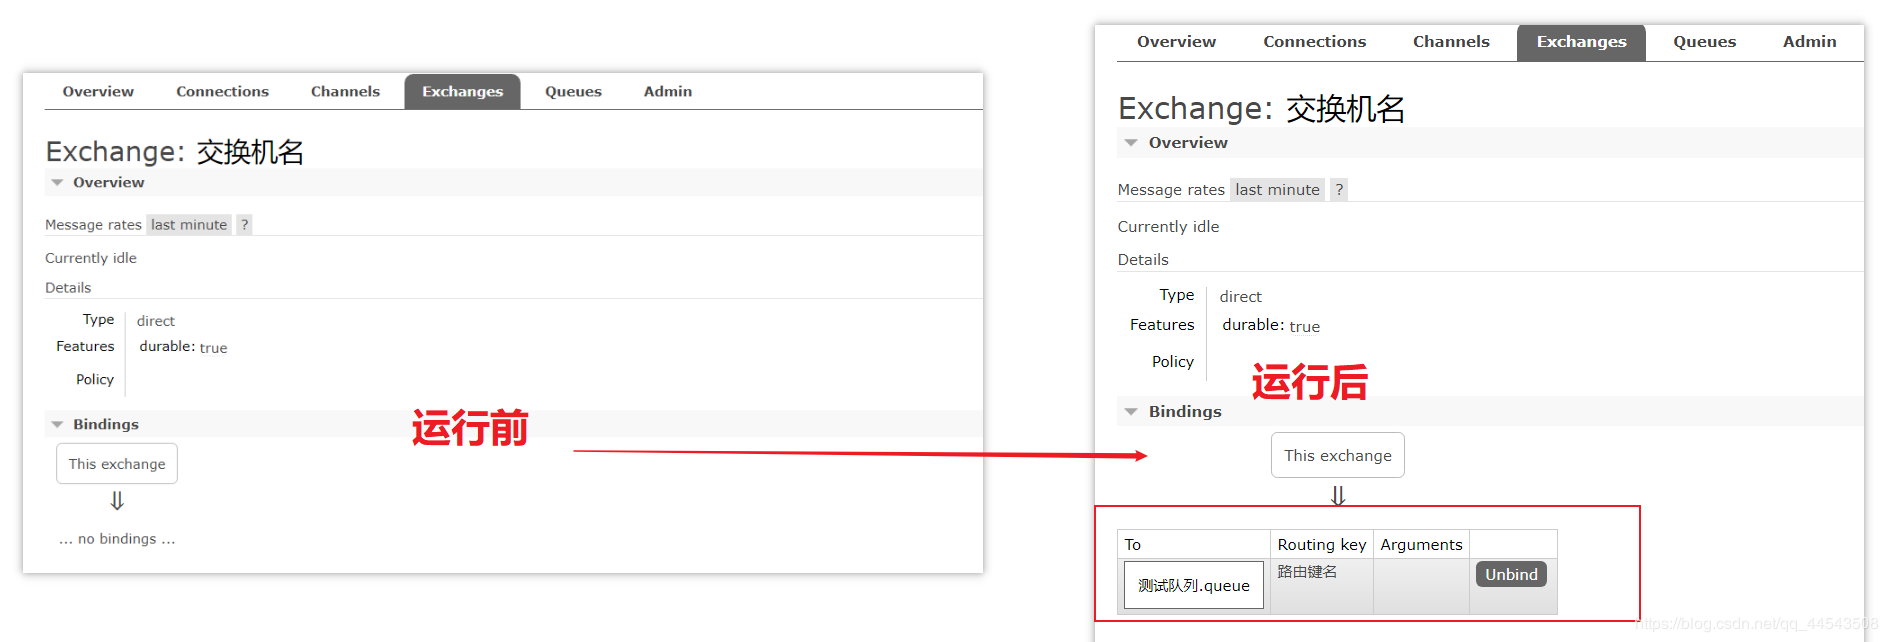Select Exchanges tab in right window
This screenshot has height=642, width=1888.
click(x=1581, y=42)
